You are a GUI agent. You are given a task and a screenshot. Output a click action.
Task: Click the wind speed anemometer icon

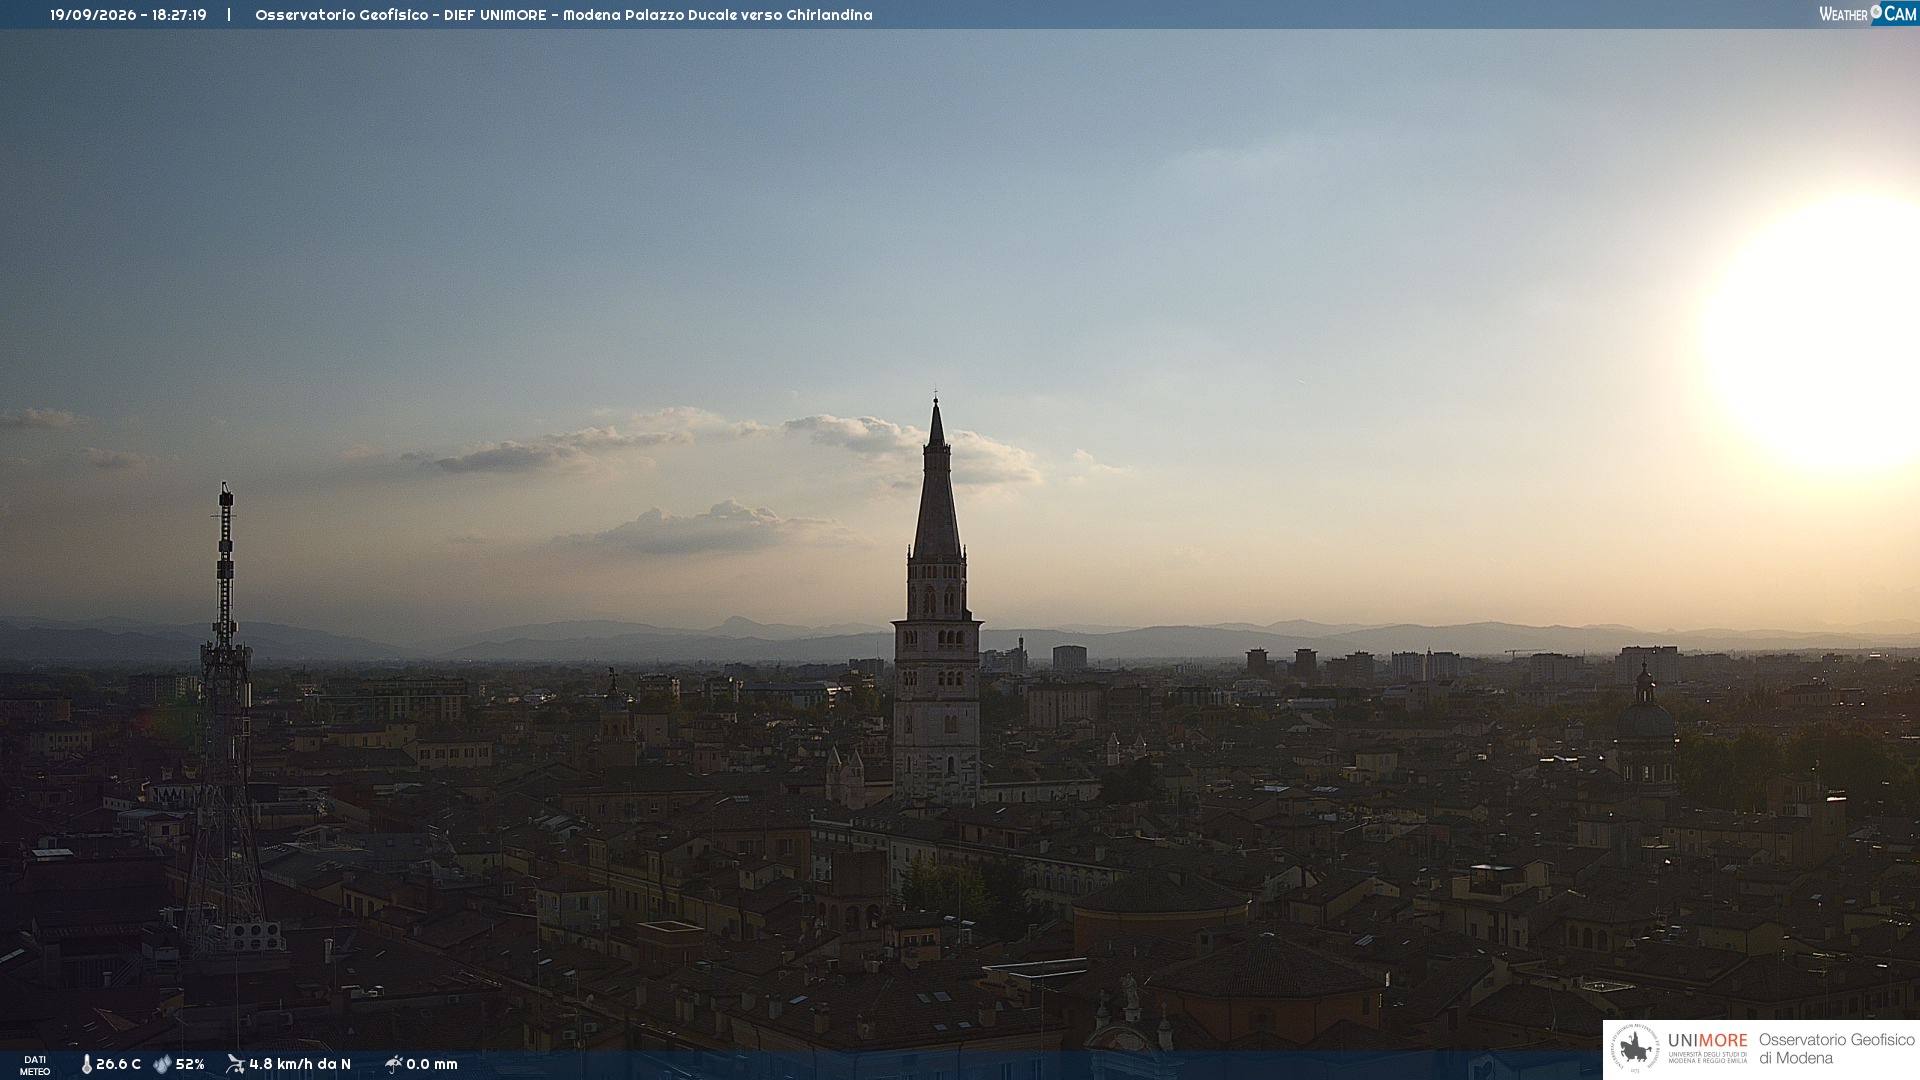point(235,1064)
